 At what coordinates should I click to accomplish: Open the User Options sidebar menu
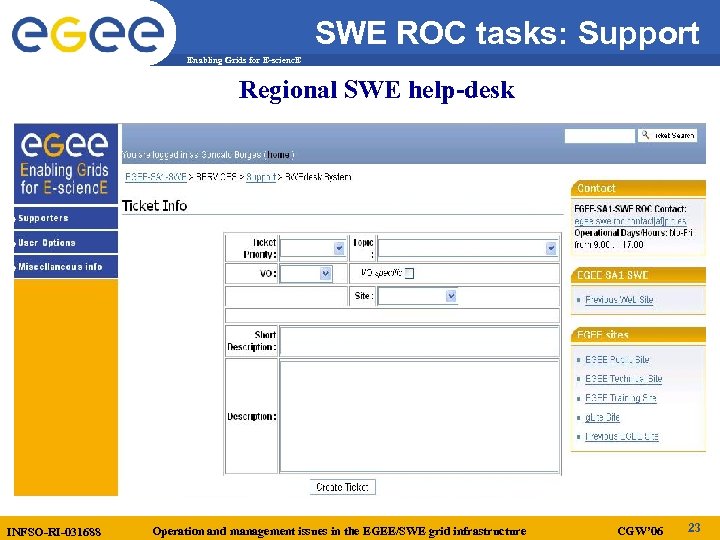click(x=66, y=242)
